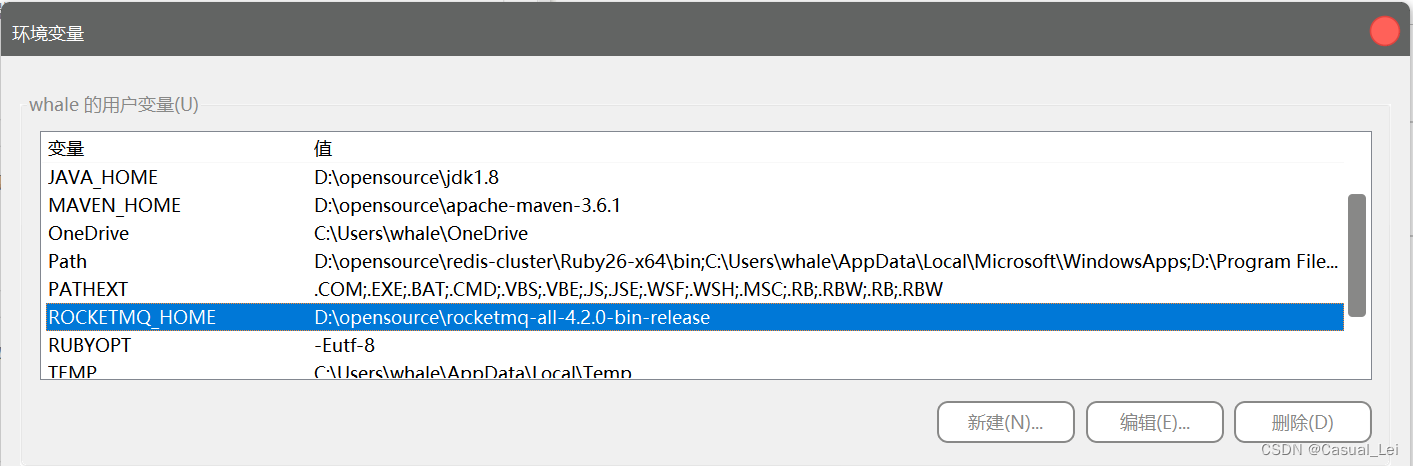This screenshot has width=1413, height=466.
Task: Click the value D:\opensource\apache-maven-3.6.1
Action: [x=467, y=205]
